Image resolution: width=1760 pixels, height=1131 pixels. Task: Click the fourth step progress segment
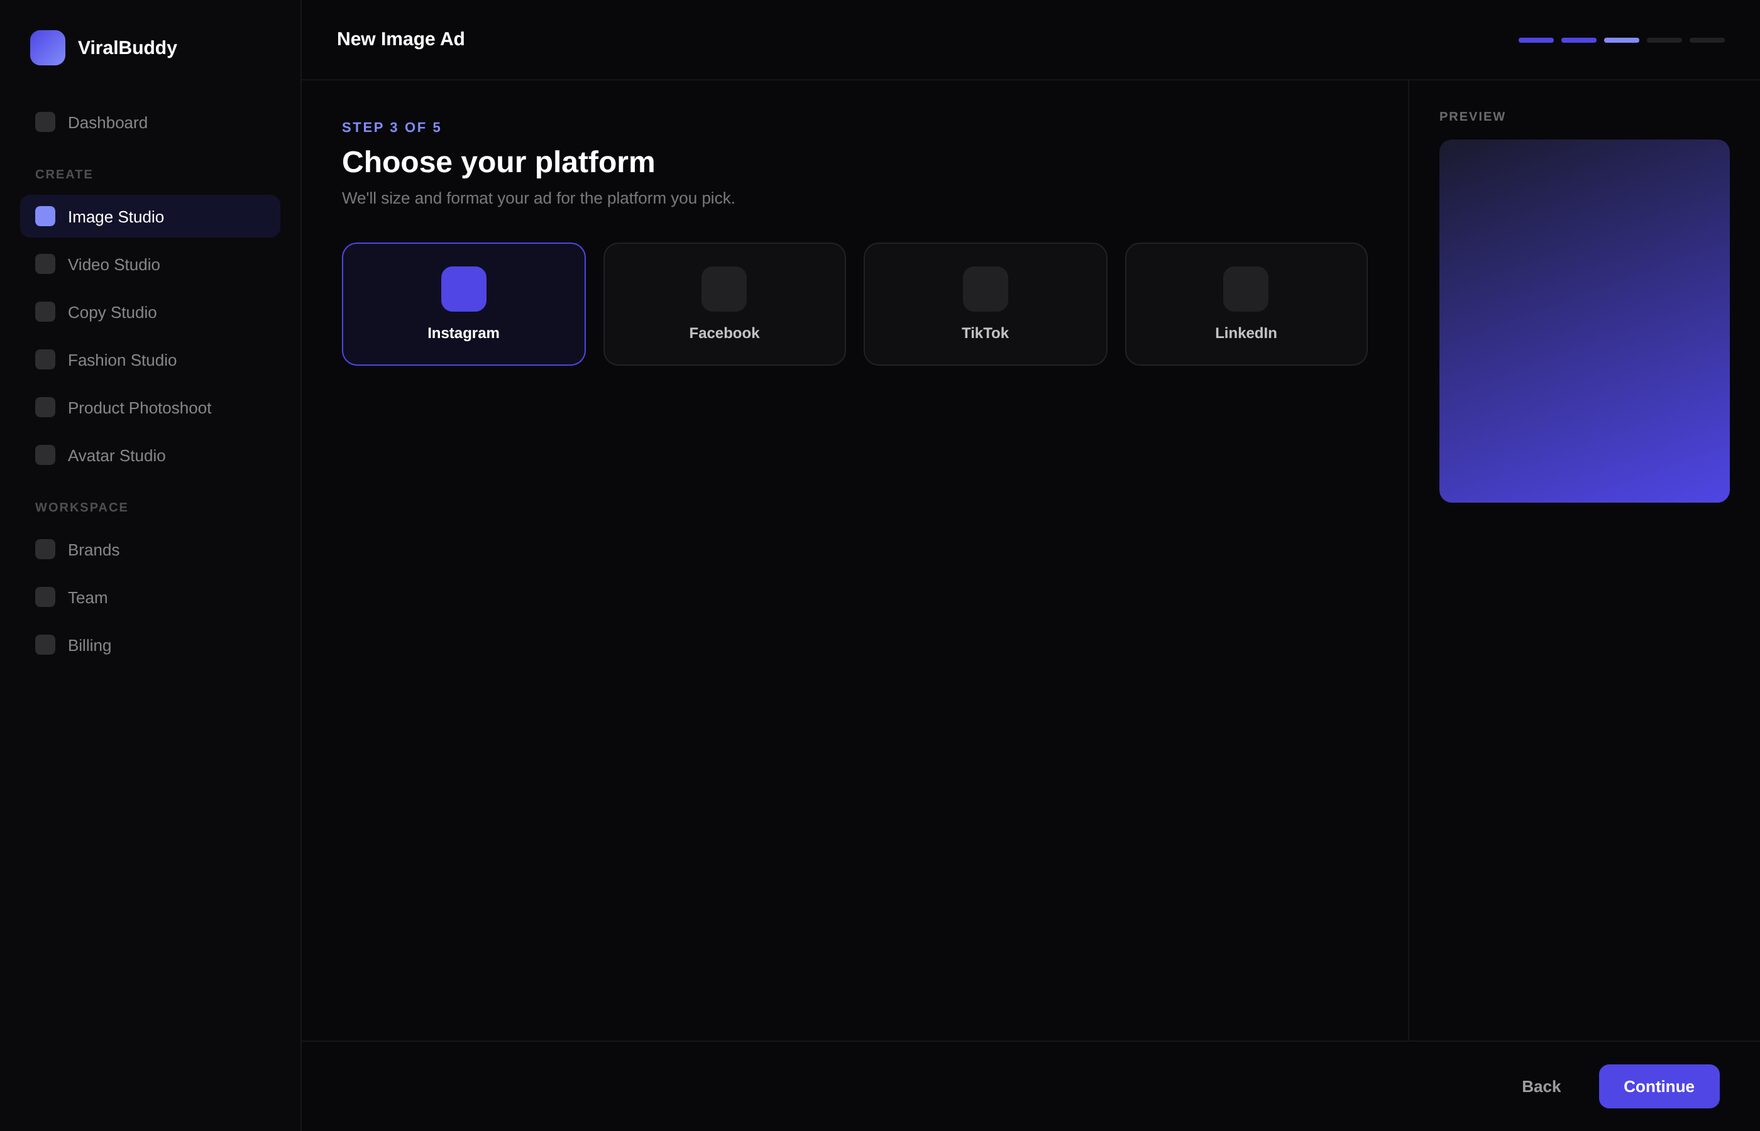click(x=1664, y=40)
